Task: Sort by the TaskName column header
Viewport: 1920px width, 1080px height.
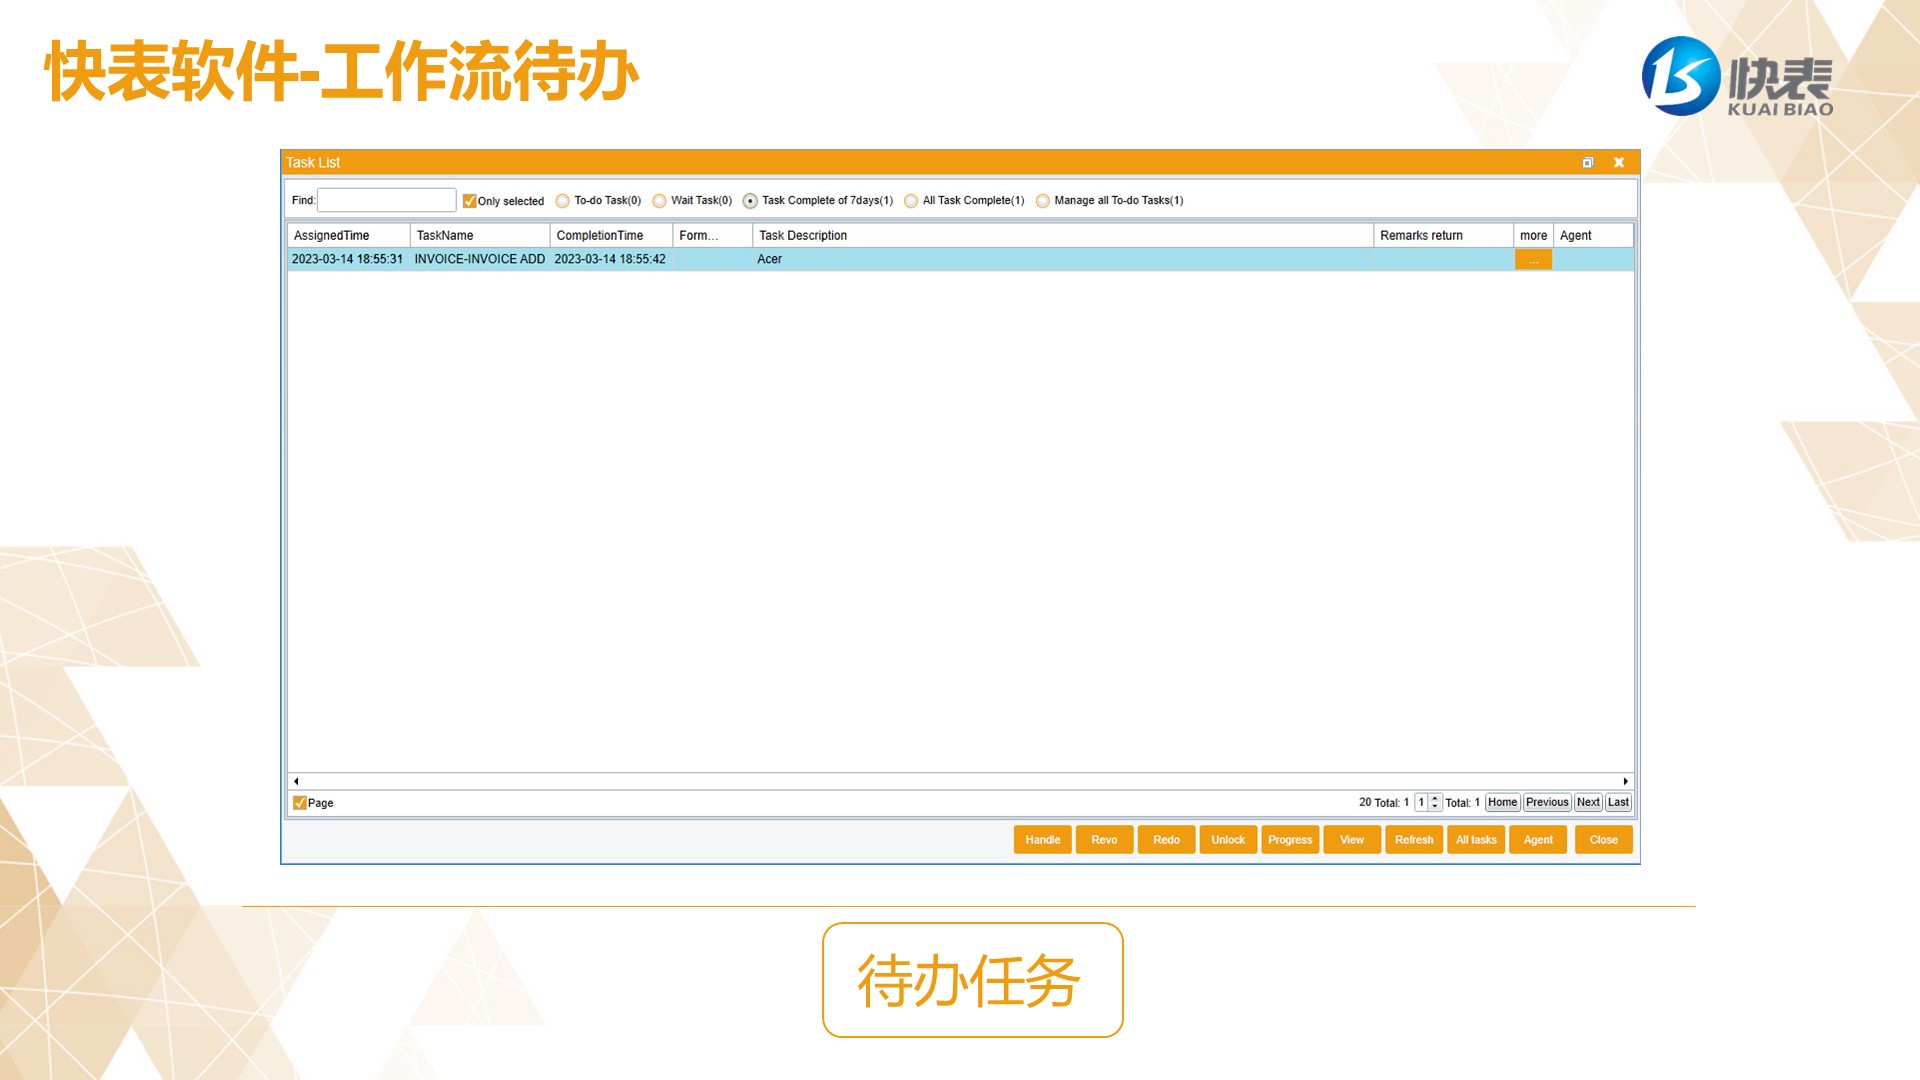Action: click(480, 235)
